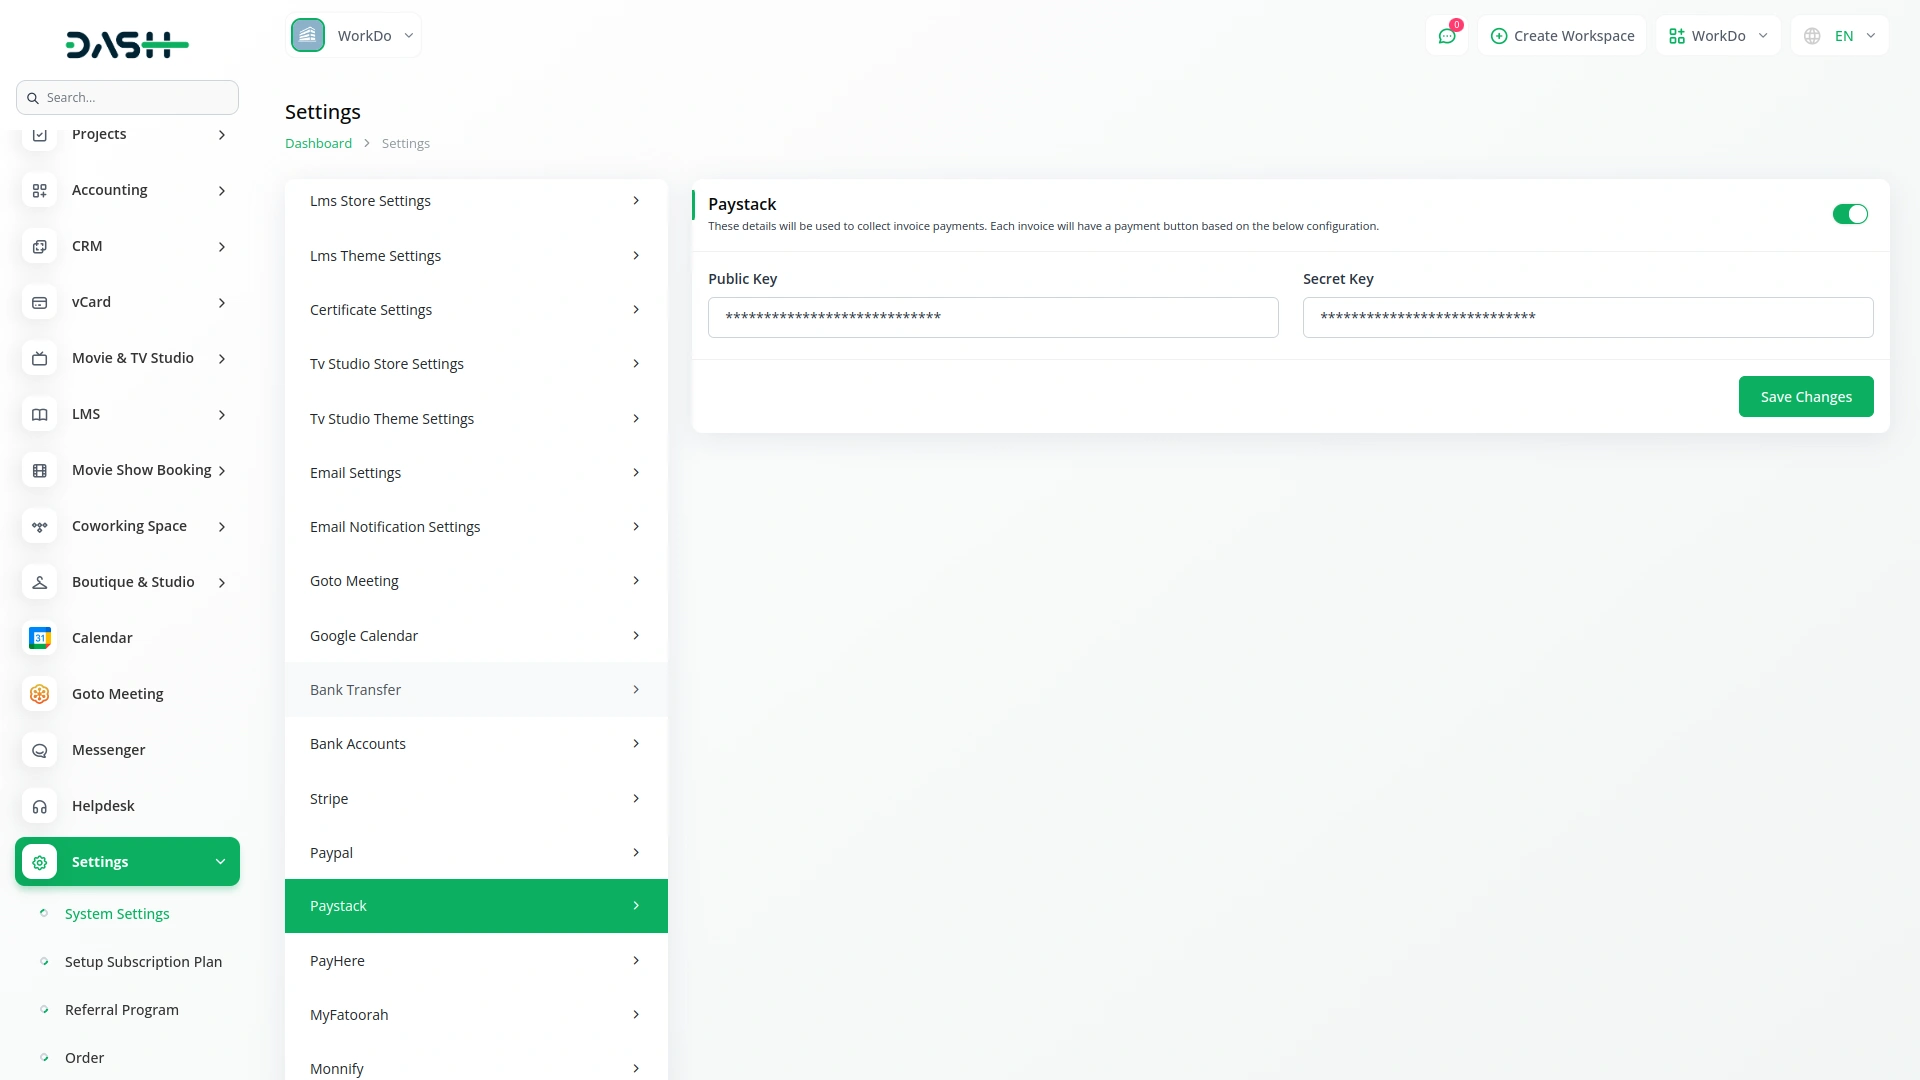Open the Dashboard breadcrumb link
This screenshot has width=1920, height=1080.
(317, 143)
